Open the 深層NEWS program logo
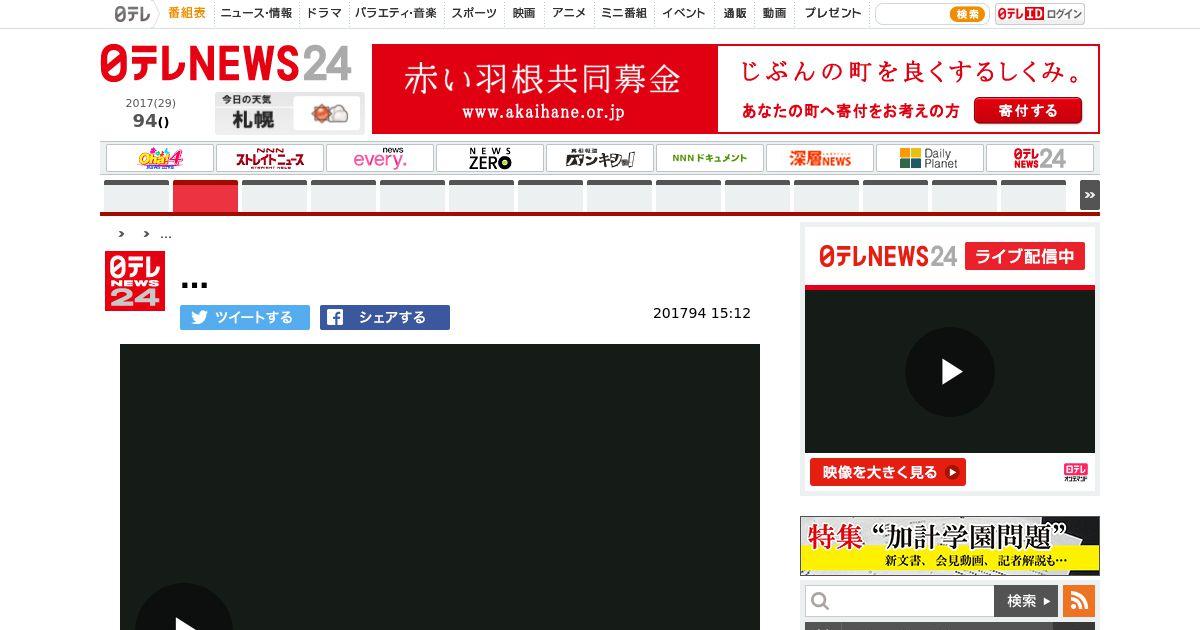Viewport: 1200px width, 630px height. coord(820,158)
